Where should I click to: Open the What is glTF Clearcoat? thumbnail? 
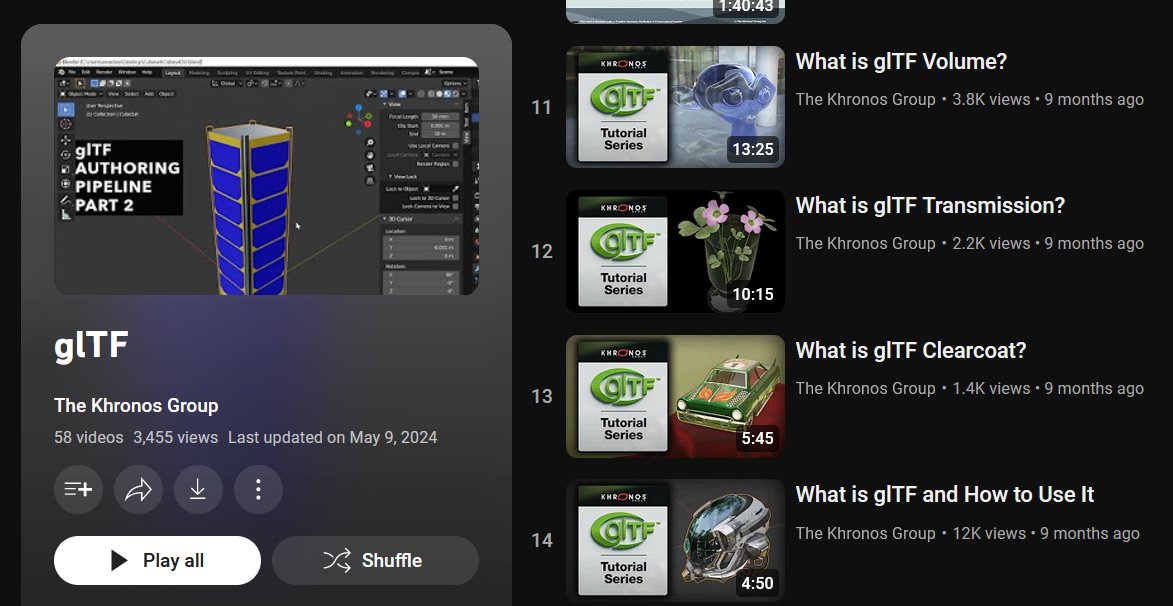[675, 396]
